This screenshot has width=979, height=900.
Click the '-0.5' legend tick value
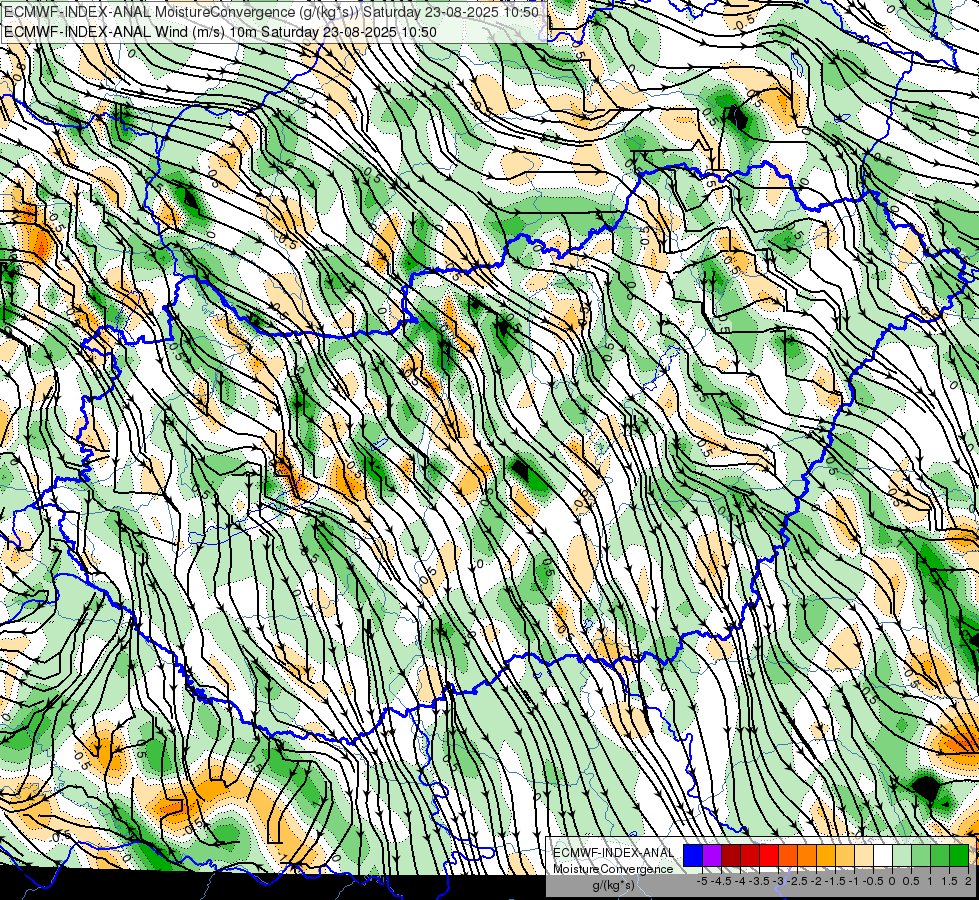pos(873,881)
